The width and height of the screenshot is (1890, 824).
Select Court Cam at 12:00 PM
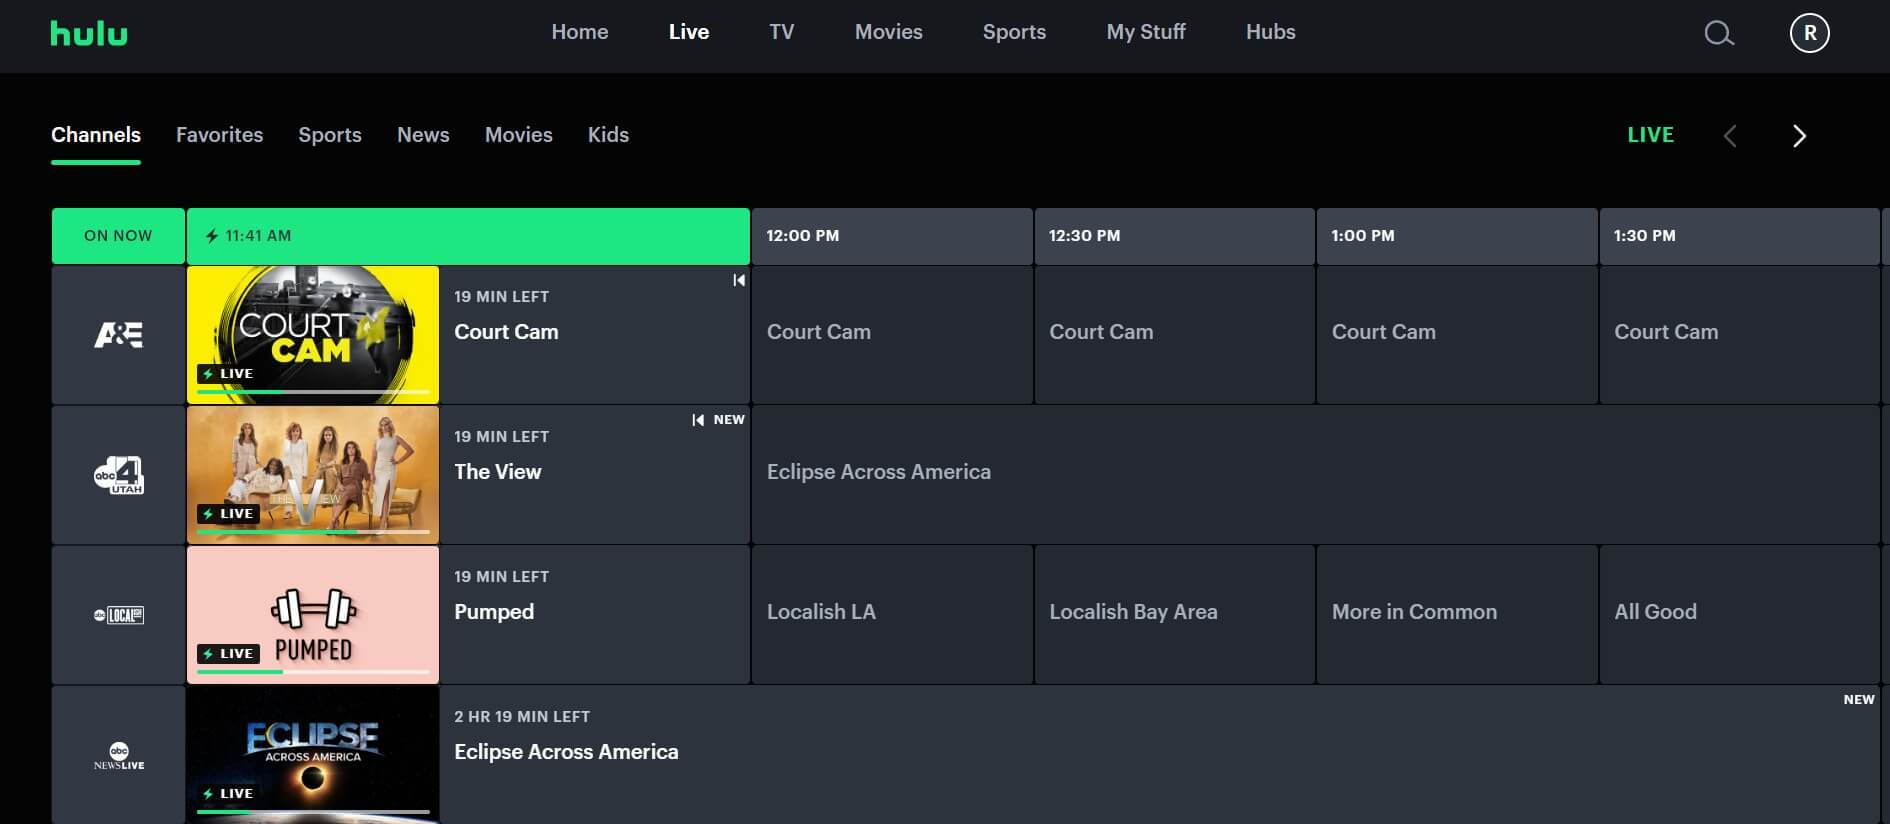tap(892, 335)
